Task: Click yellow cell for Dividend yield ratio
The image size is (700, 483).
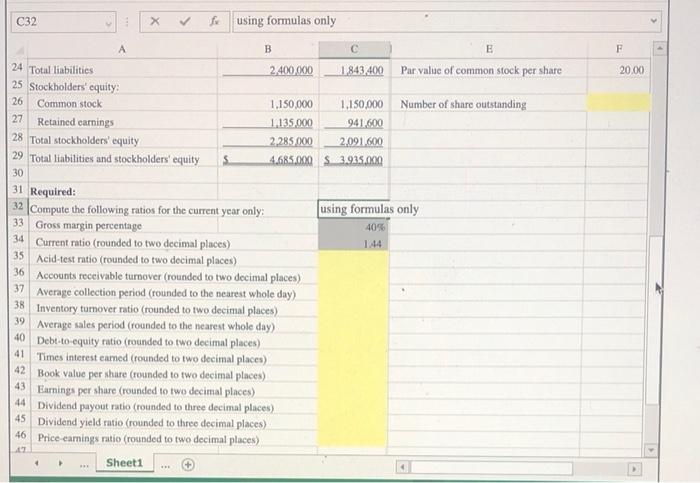Action: tap(353, 422)
